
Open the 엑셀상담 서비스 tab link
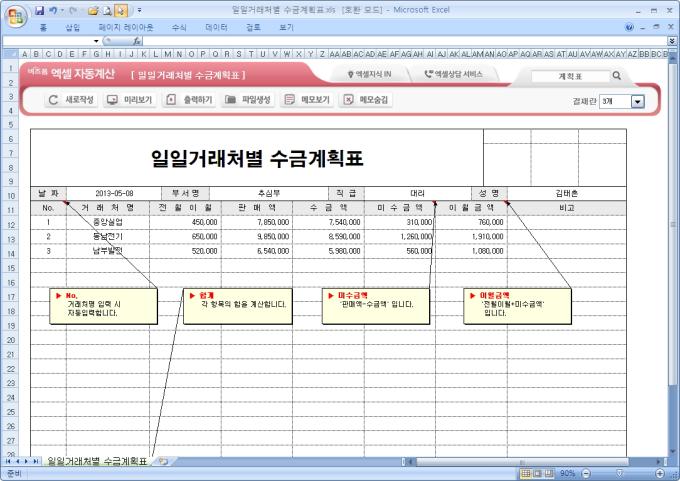(x=453, y=74)
